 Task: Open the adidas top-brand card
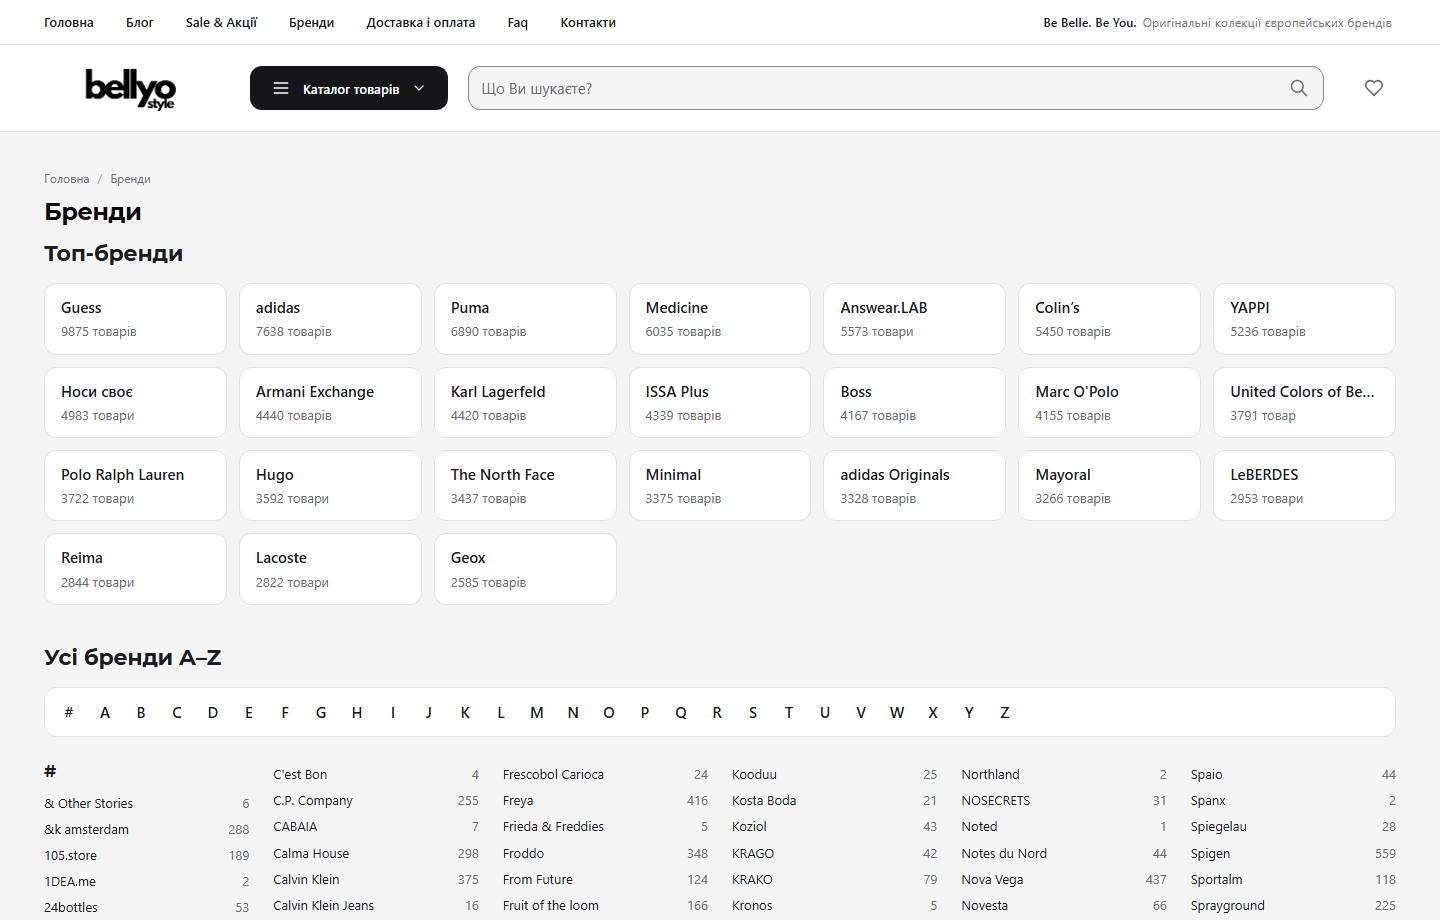coord(330,319)
